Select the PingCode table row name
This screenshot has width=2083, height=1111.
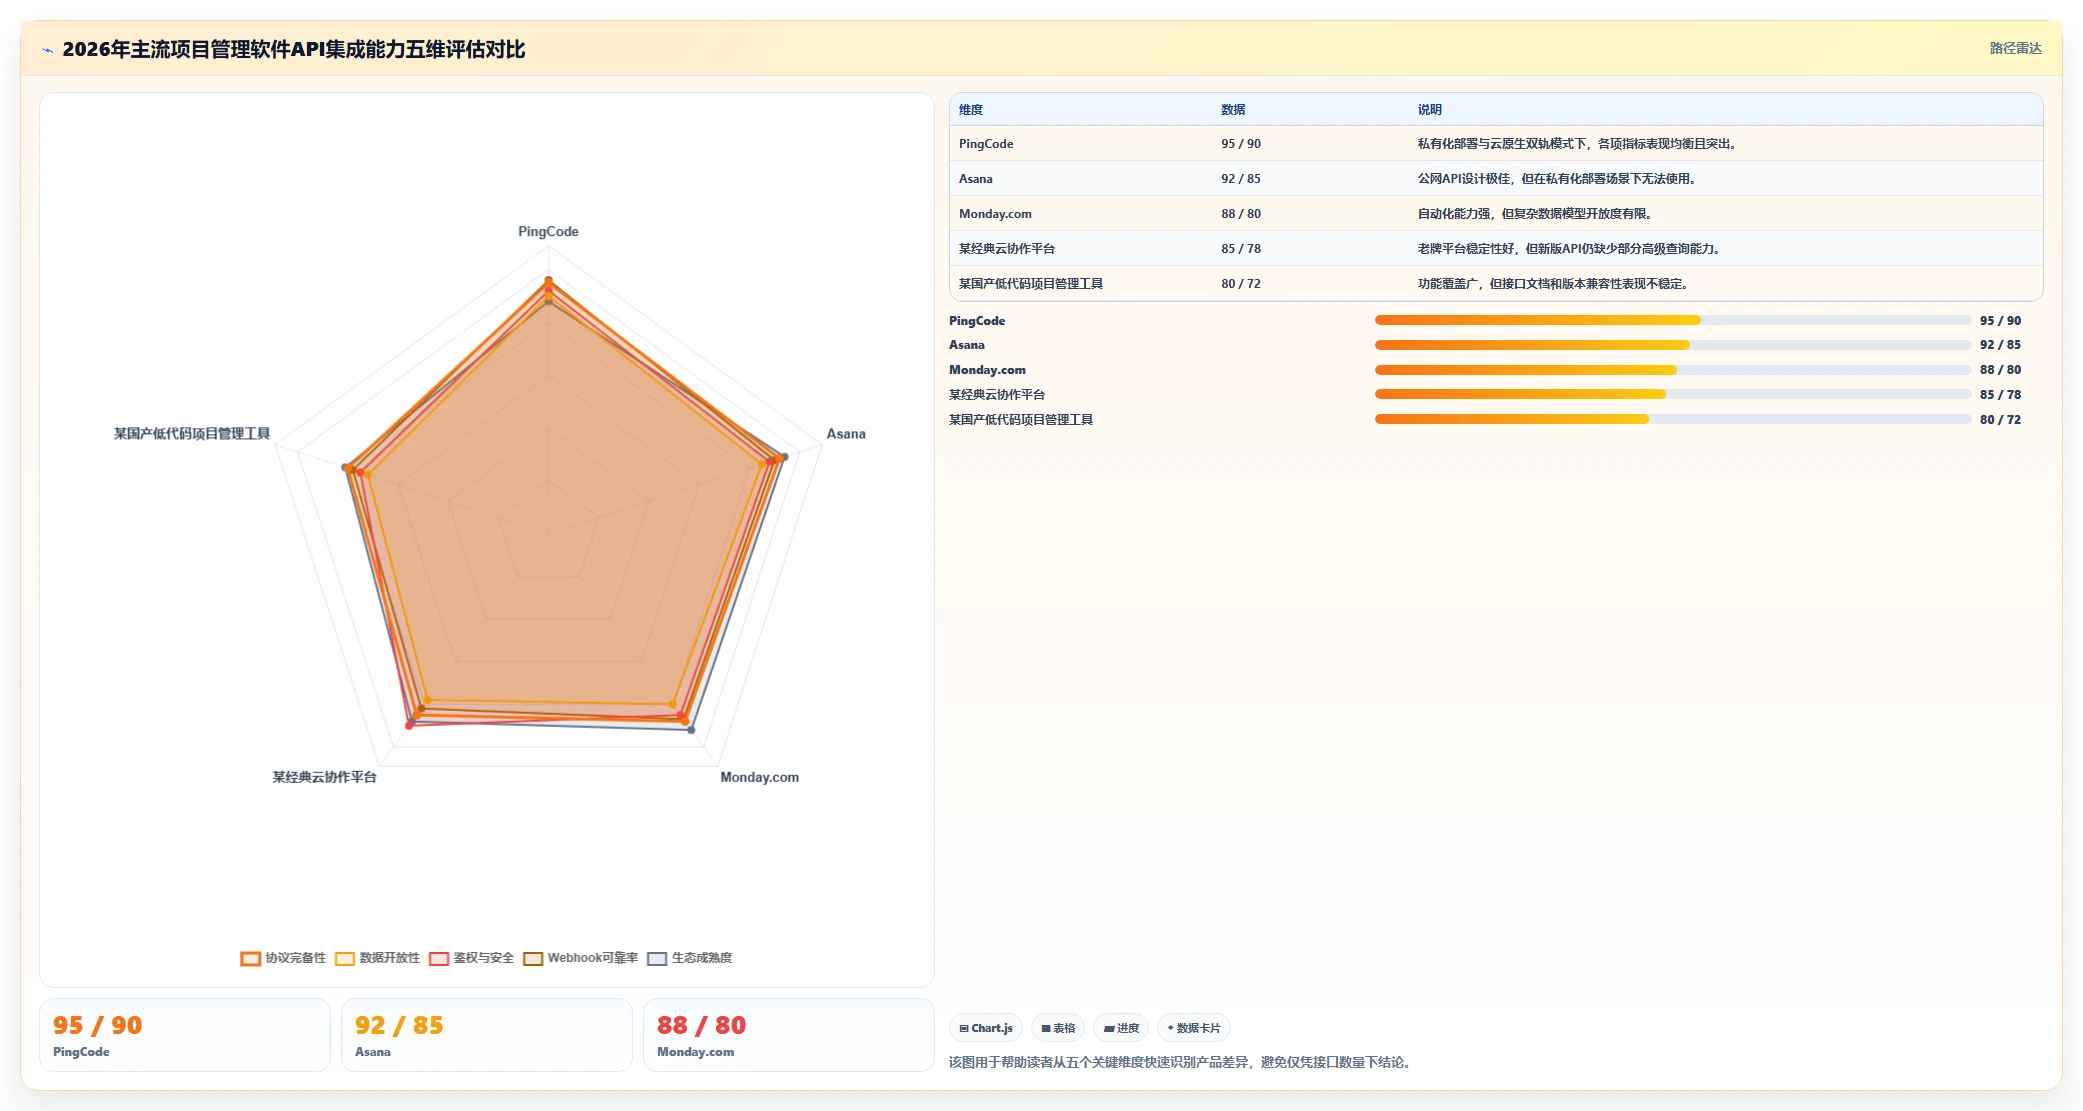[986, 144]
